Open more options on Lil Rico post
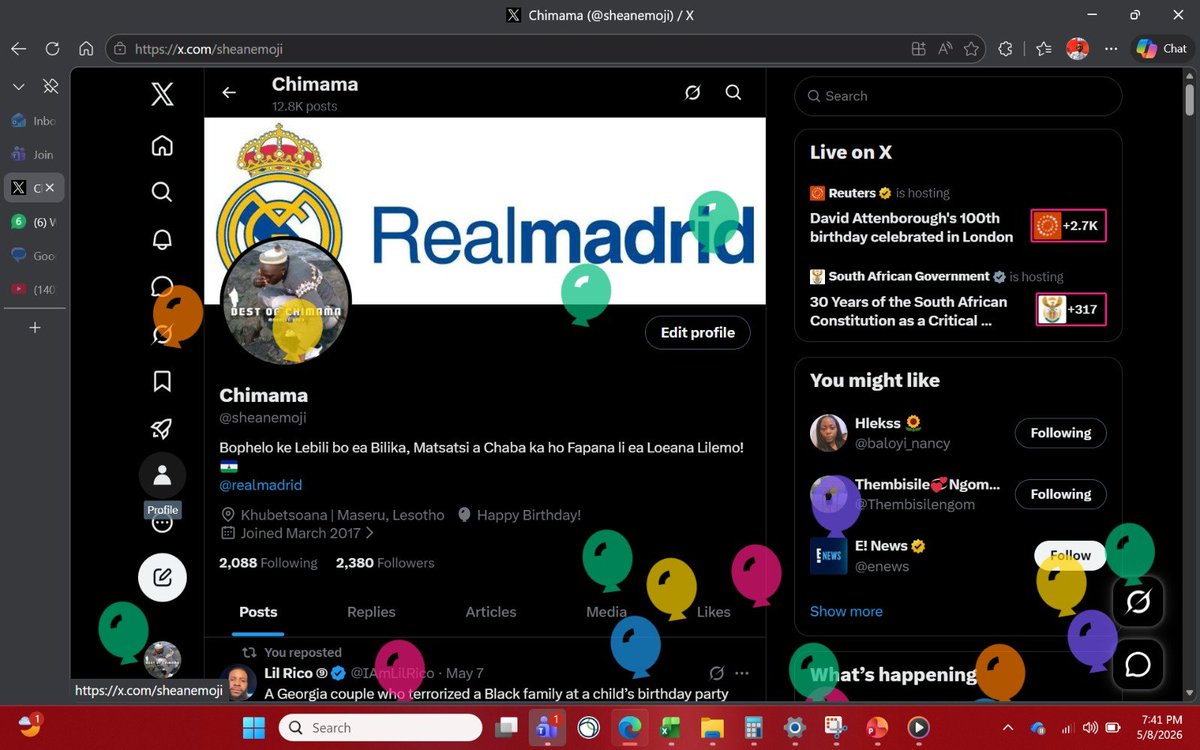The image size is (1200, 750). click(x=742, y=673)
